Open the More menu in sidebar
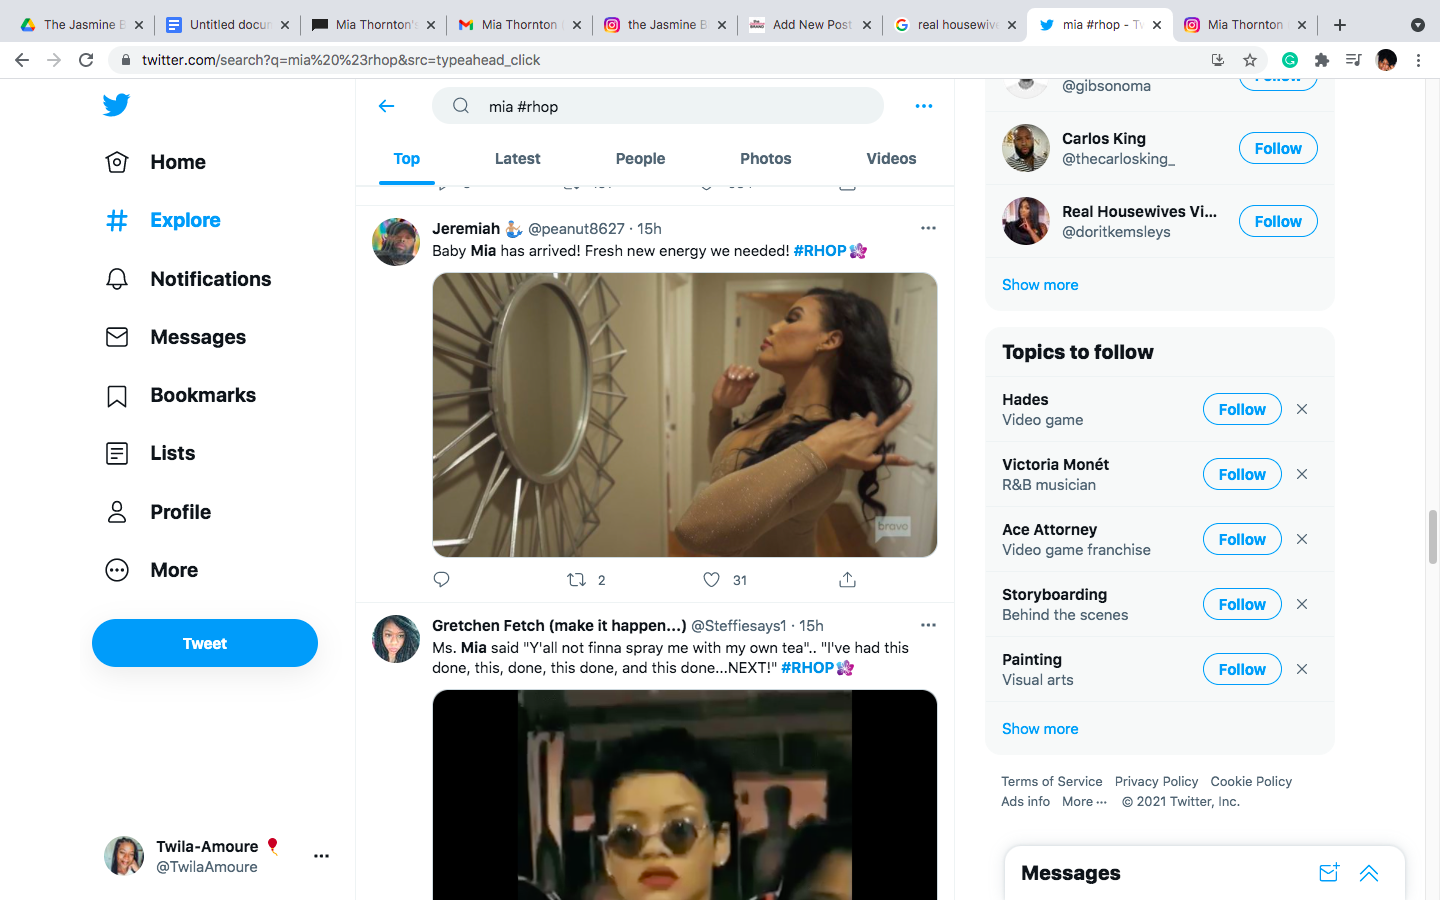Screen dimensions: 1440x900 coord(152,570)
